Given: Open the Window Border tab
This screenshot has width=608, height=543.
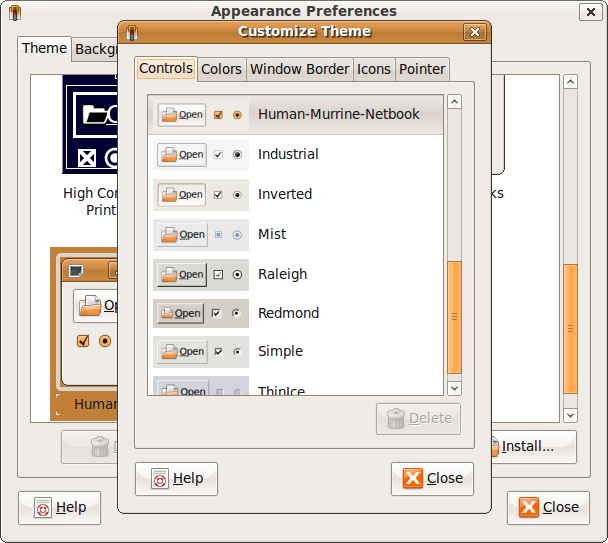Looking at the screenshot, I should point(299,69).
